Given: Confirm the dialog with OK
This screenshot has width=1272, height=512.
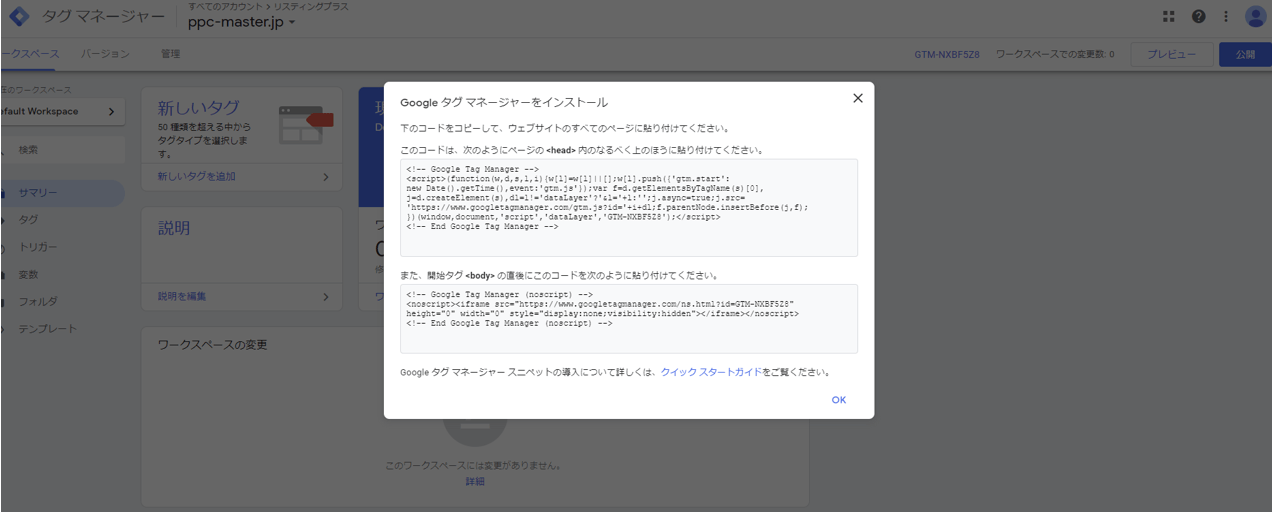Looking at the screenshot, I should click(839, 400).
